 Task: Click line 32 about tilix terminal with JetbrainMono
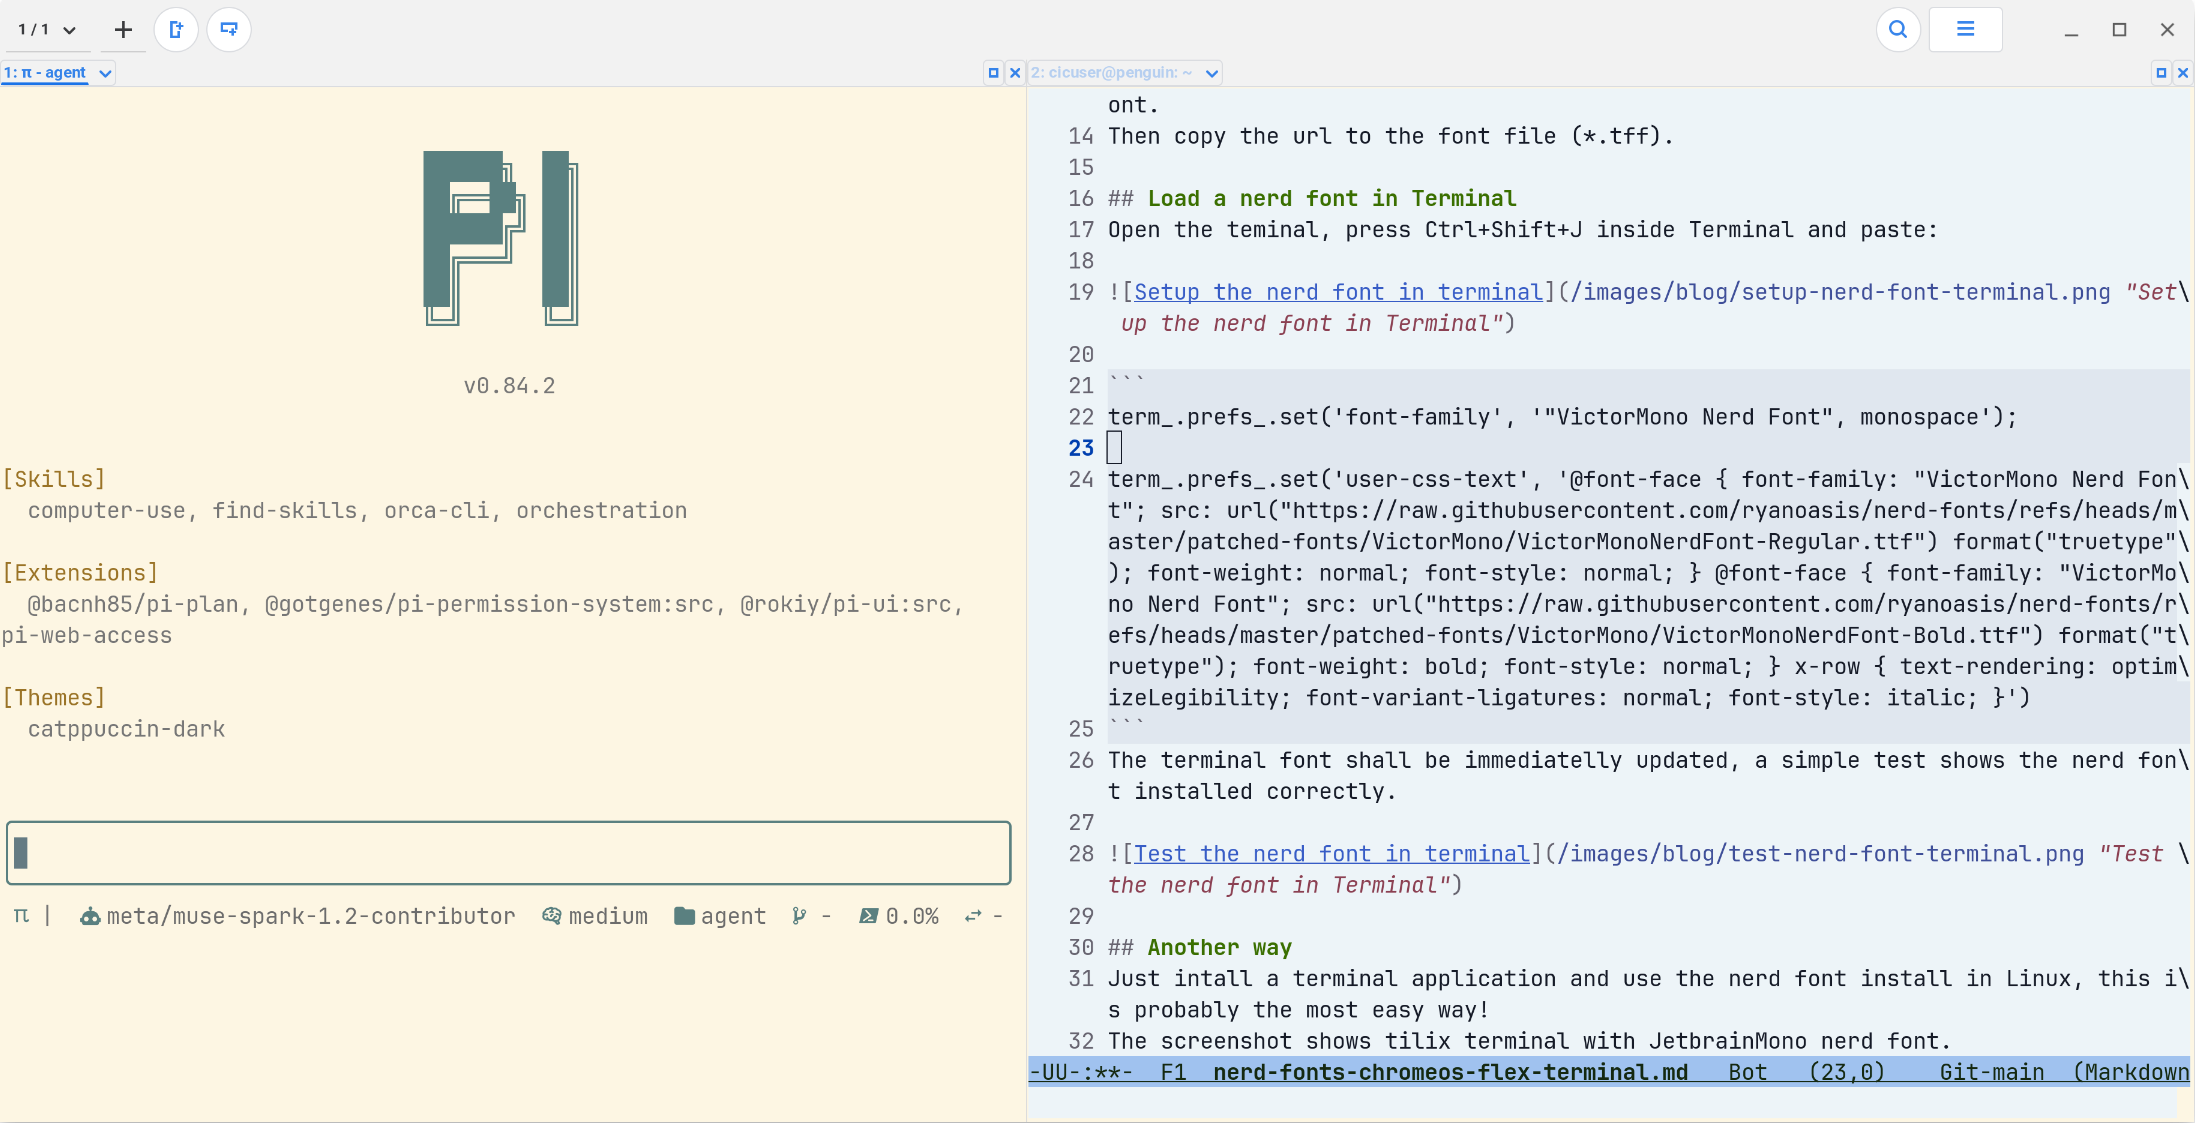[1529, 1041]
